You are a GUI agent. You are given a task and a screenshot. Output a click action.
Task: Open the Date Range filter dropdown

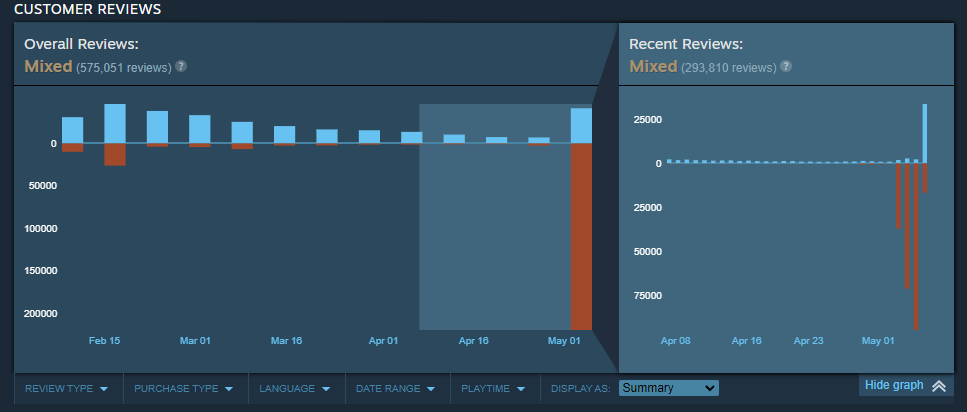397,388
